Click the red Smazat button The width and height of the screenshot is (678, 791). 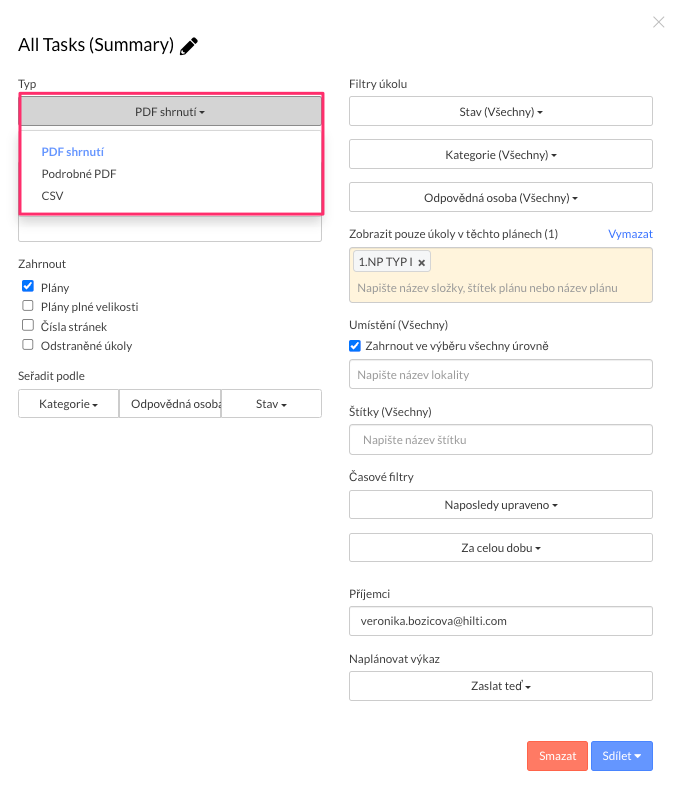[x=557, y=756]
